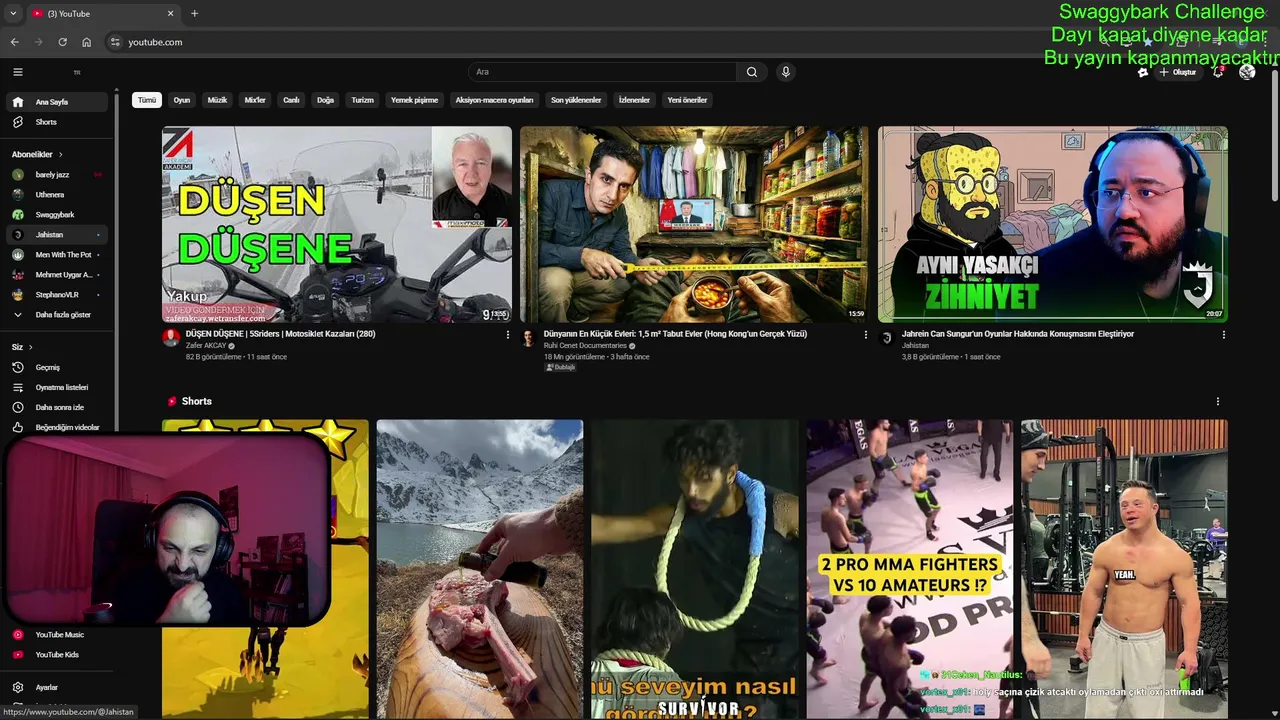1280x720 pixels.
Task: Open StephanoVLR subscription channel
Action: (x=58, y=295)
